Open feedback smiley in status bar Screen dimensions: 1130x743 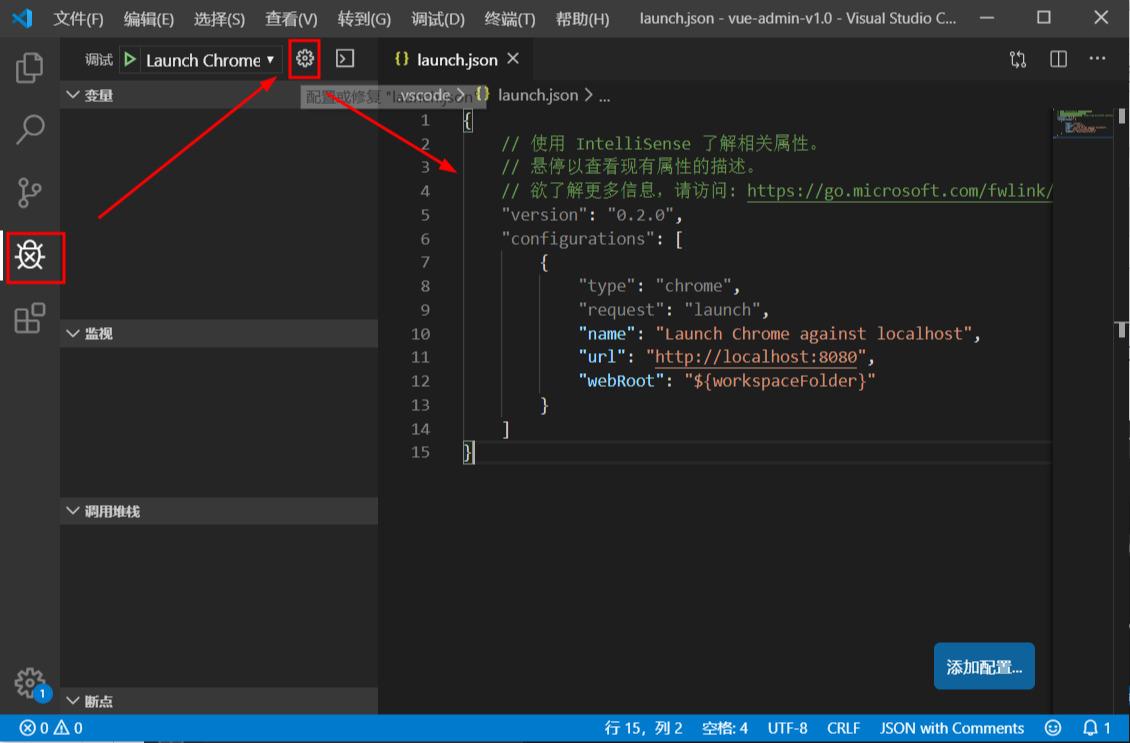coord(1053,728)
